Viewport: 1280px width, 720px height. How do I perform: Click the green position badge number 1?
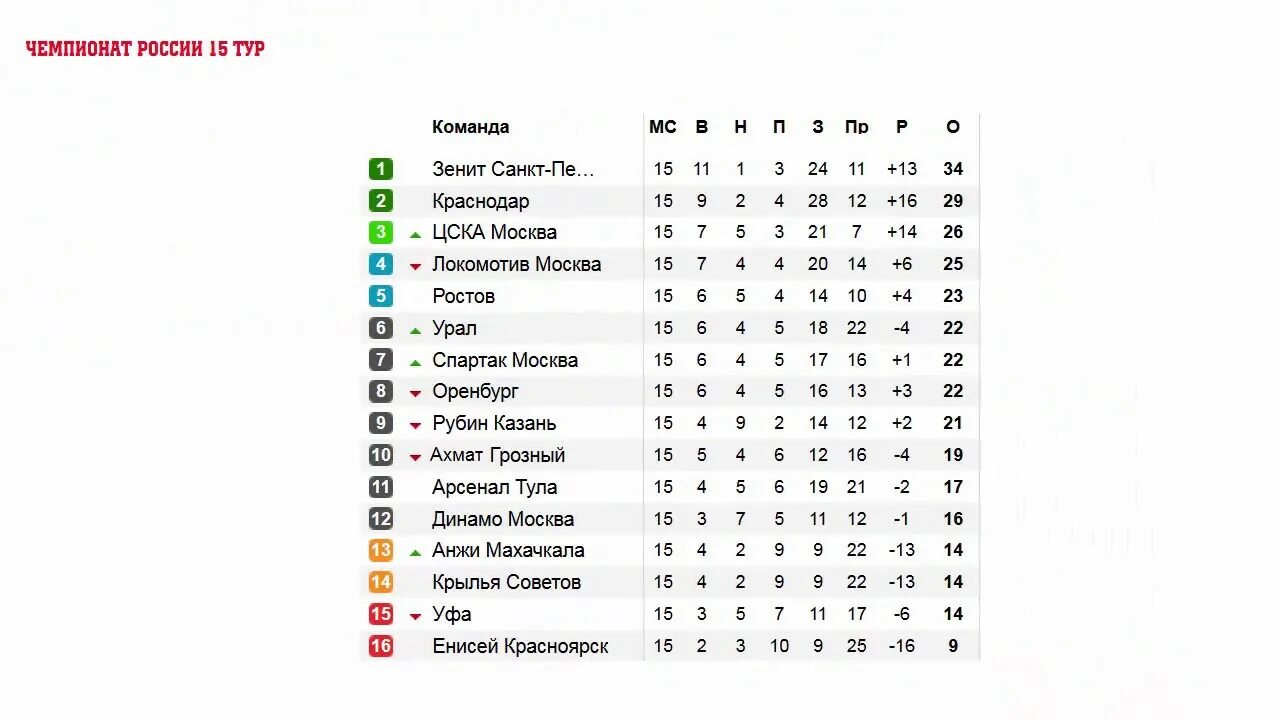pos(380,169)
